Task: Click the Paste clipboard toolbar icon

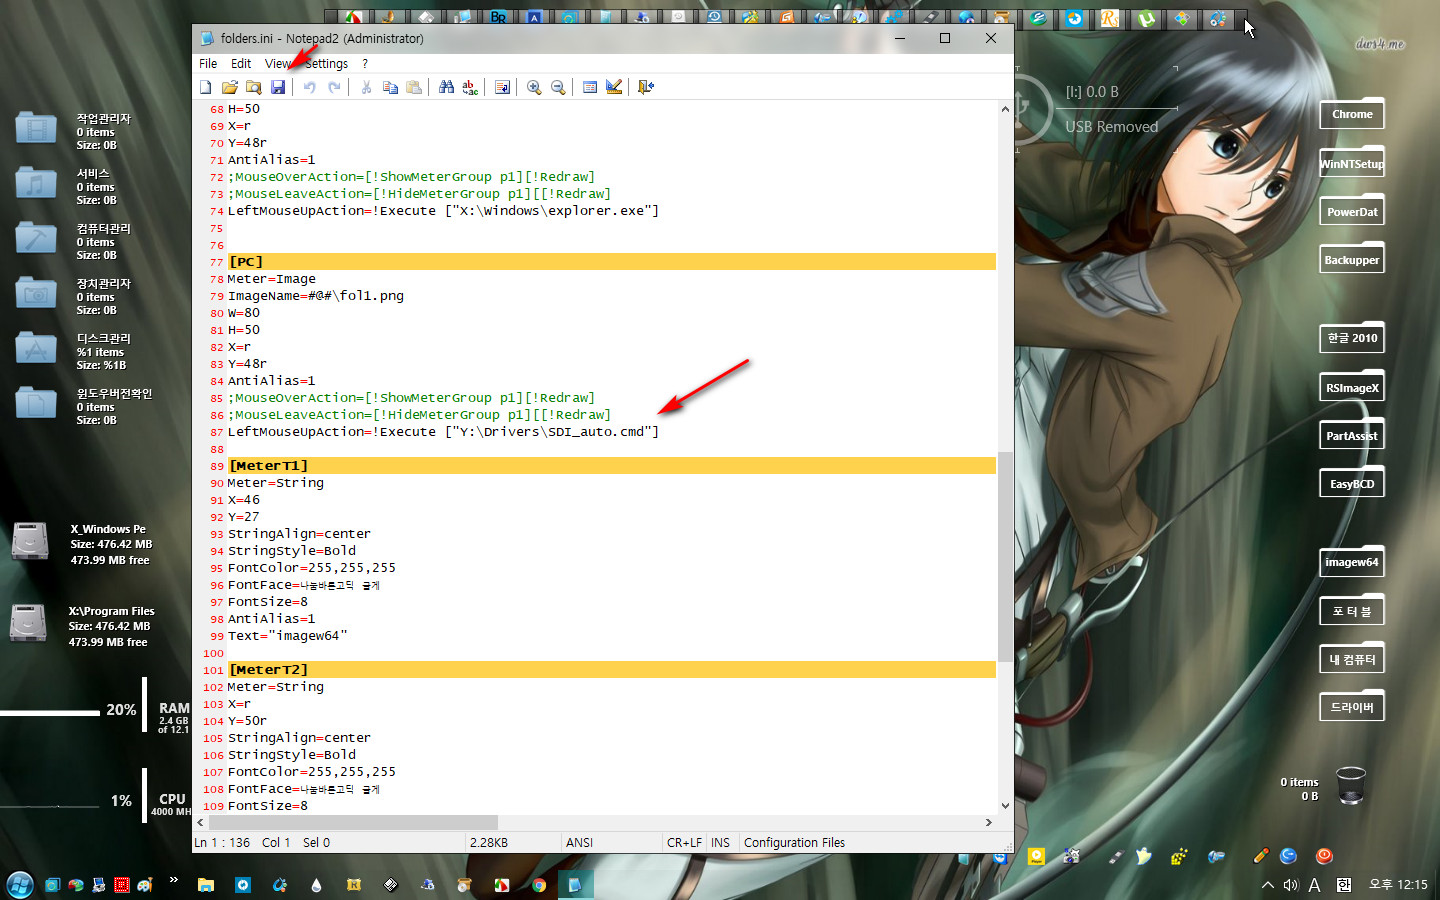Action: tap(414, 87)
